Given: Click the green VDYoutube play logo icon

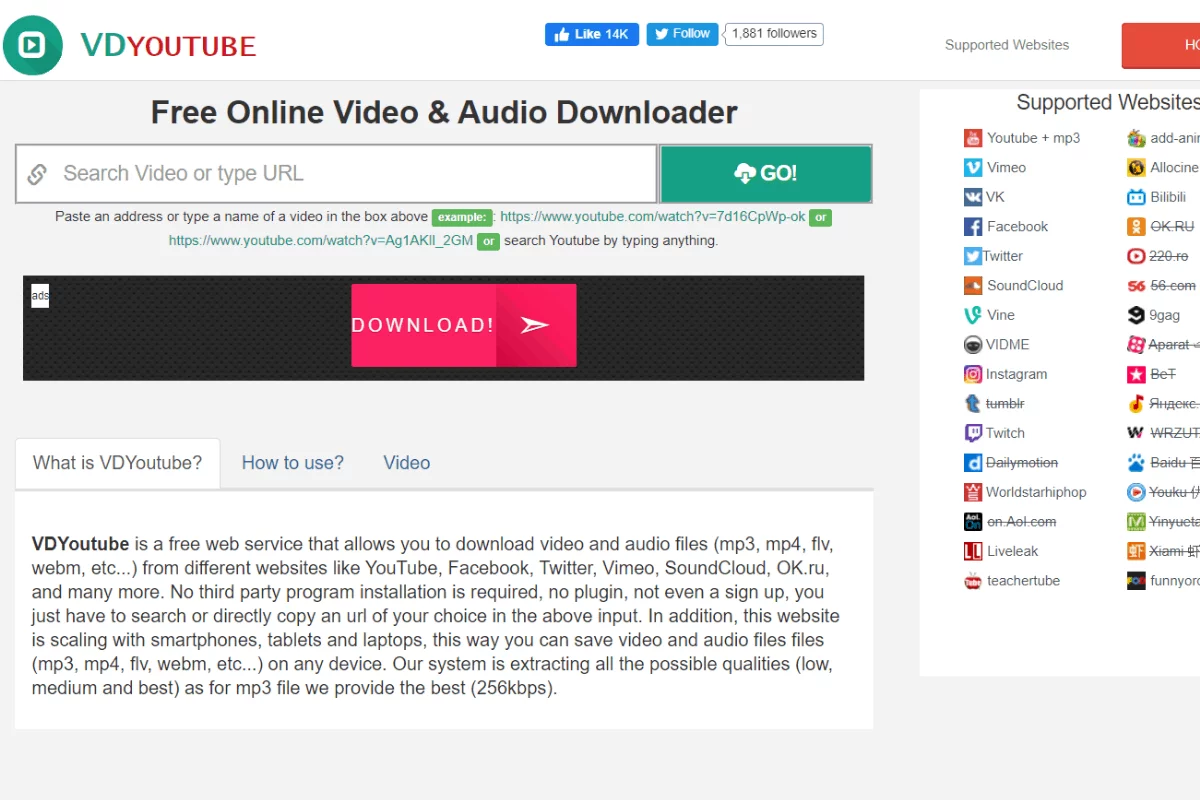Looking at the screenshot, I should pos(33,45).
